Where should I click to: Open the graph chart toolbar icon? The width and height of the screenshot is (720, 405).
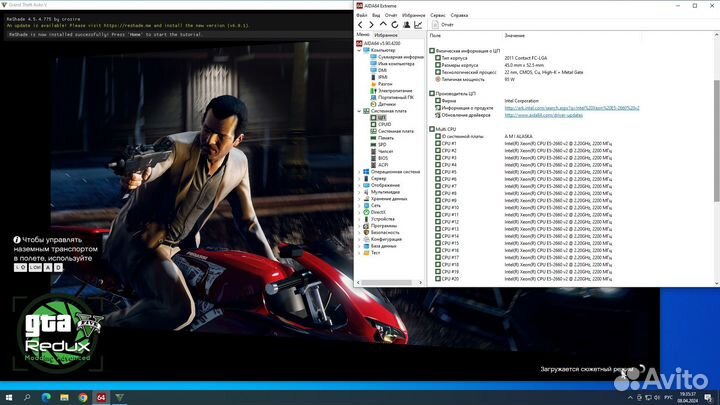[x=418, y=25]
